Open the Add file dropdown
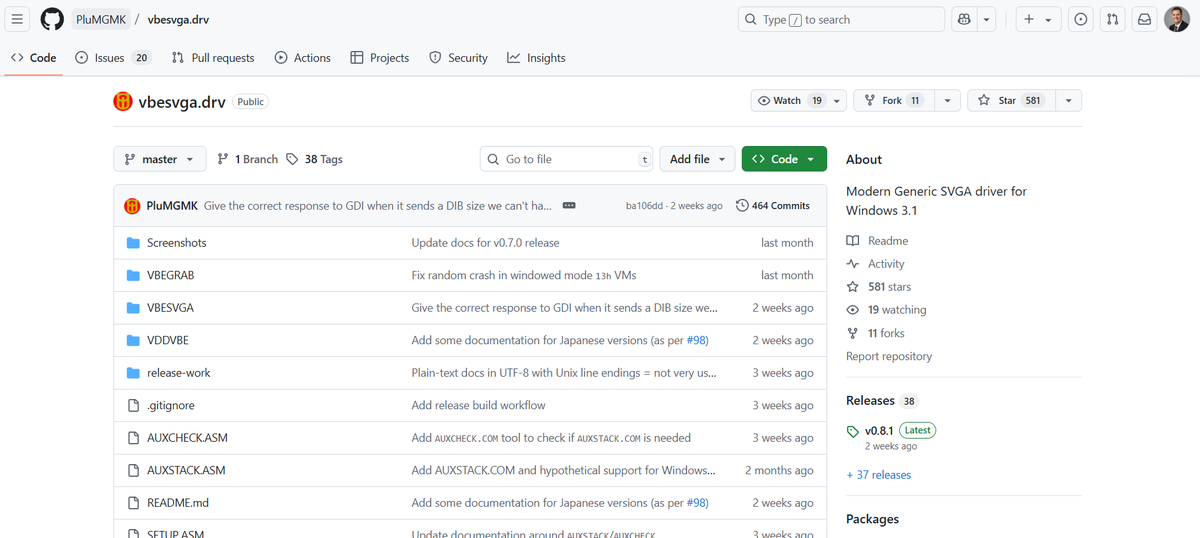The image size is (1200, 538). tap(697, 159)
